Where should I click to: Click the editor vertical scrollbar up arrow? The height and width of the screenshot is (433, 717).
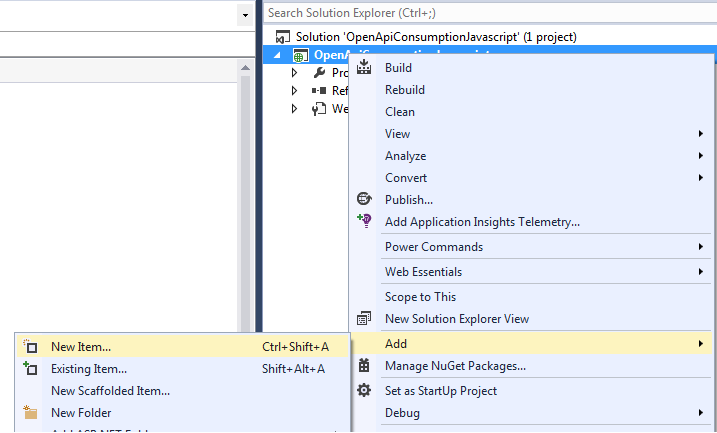[245, 68]
